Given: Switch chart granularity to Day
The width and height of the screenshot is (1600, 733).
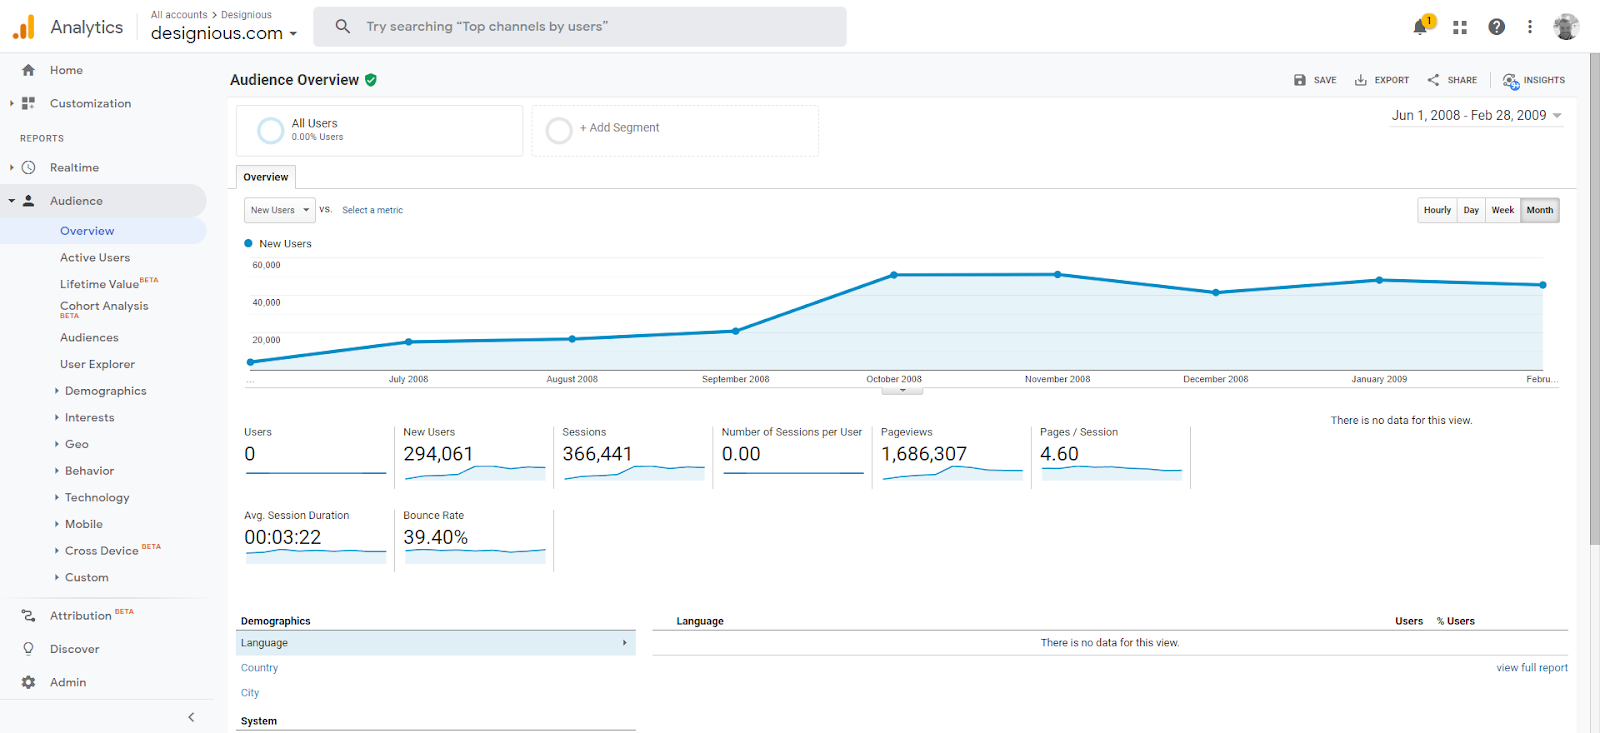Looking at the screenshot, I should coord(1471,210).
